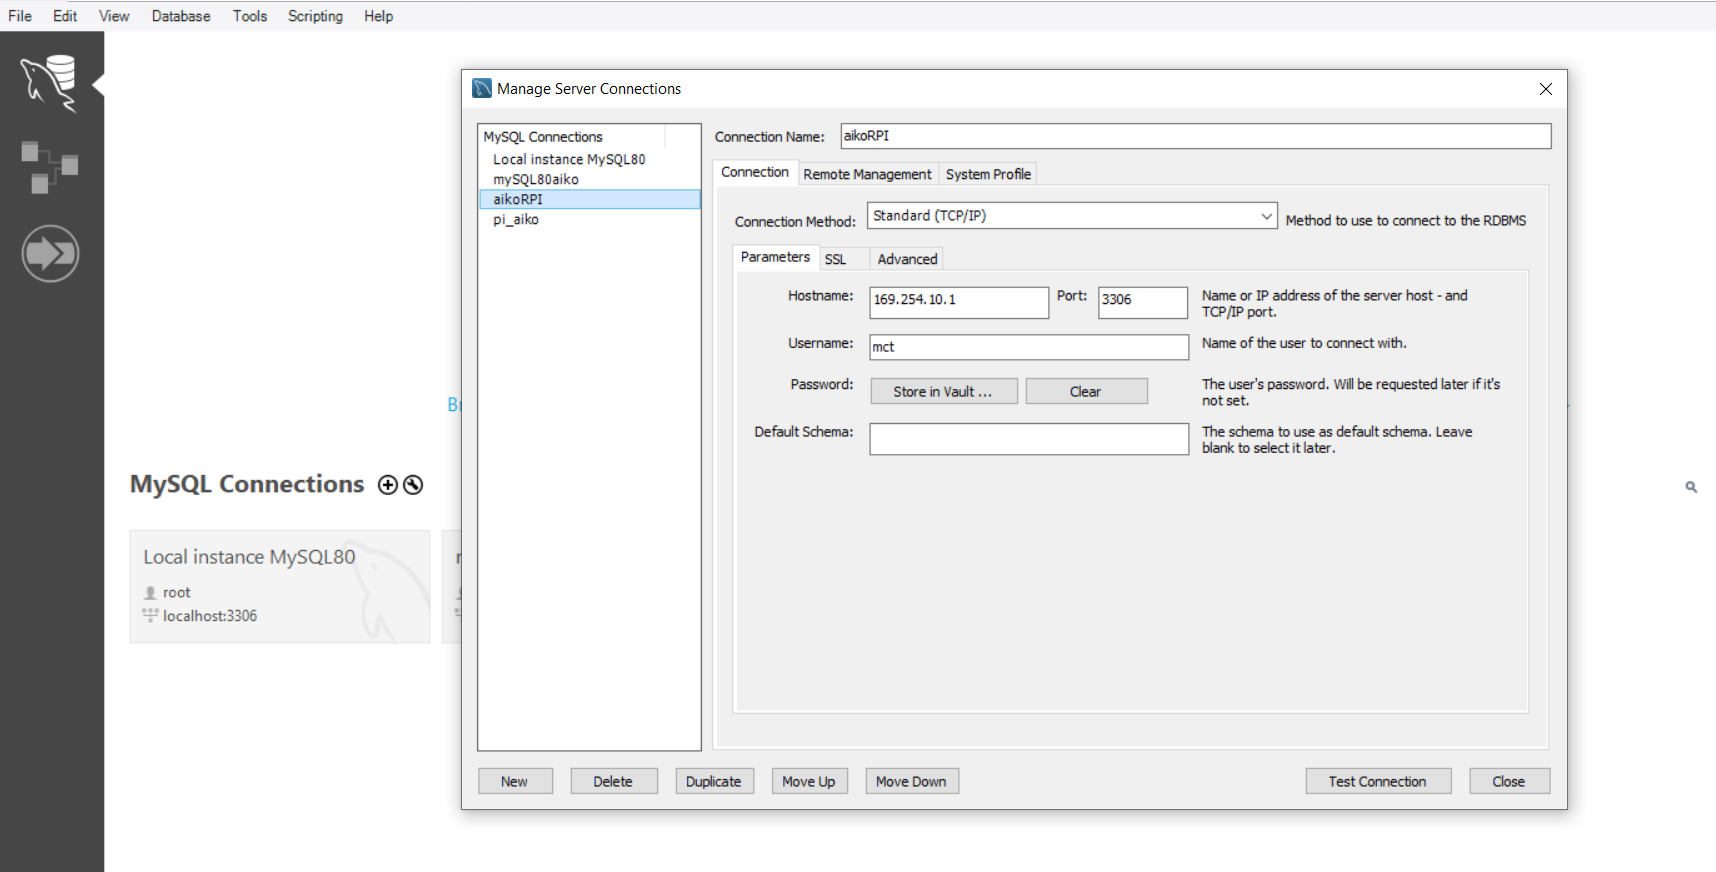This screenshot has width=1716, height=872.
Task: Click the Close button at dialog bottom
Action: click(1509, 781)
